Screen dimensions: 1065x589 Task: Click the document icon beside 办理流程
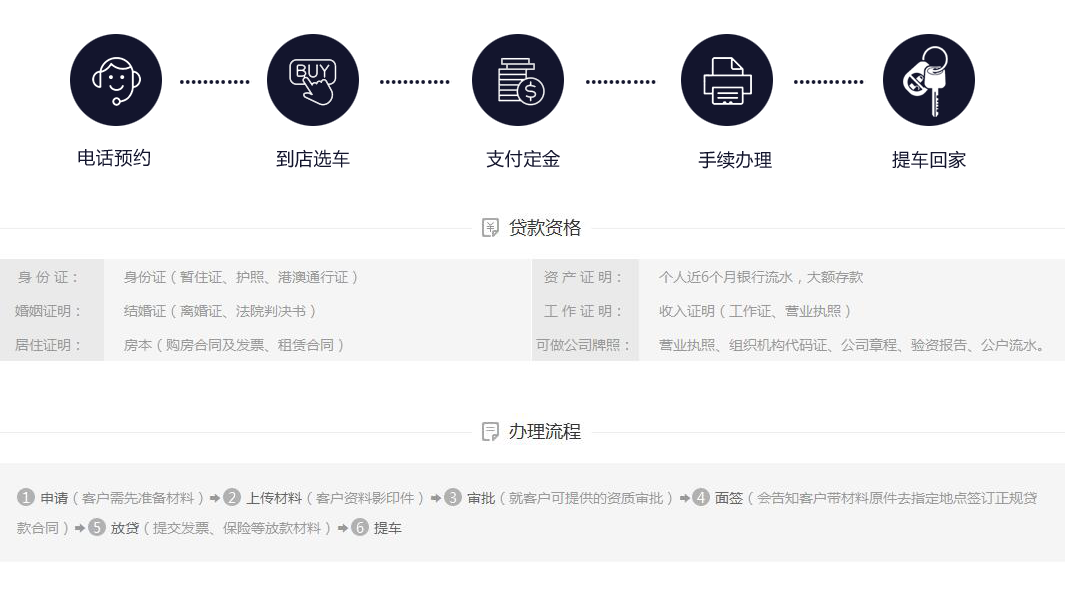490,432
